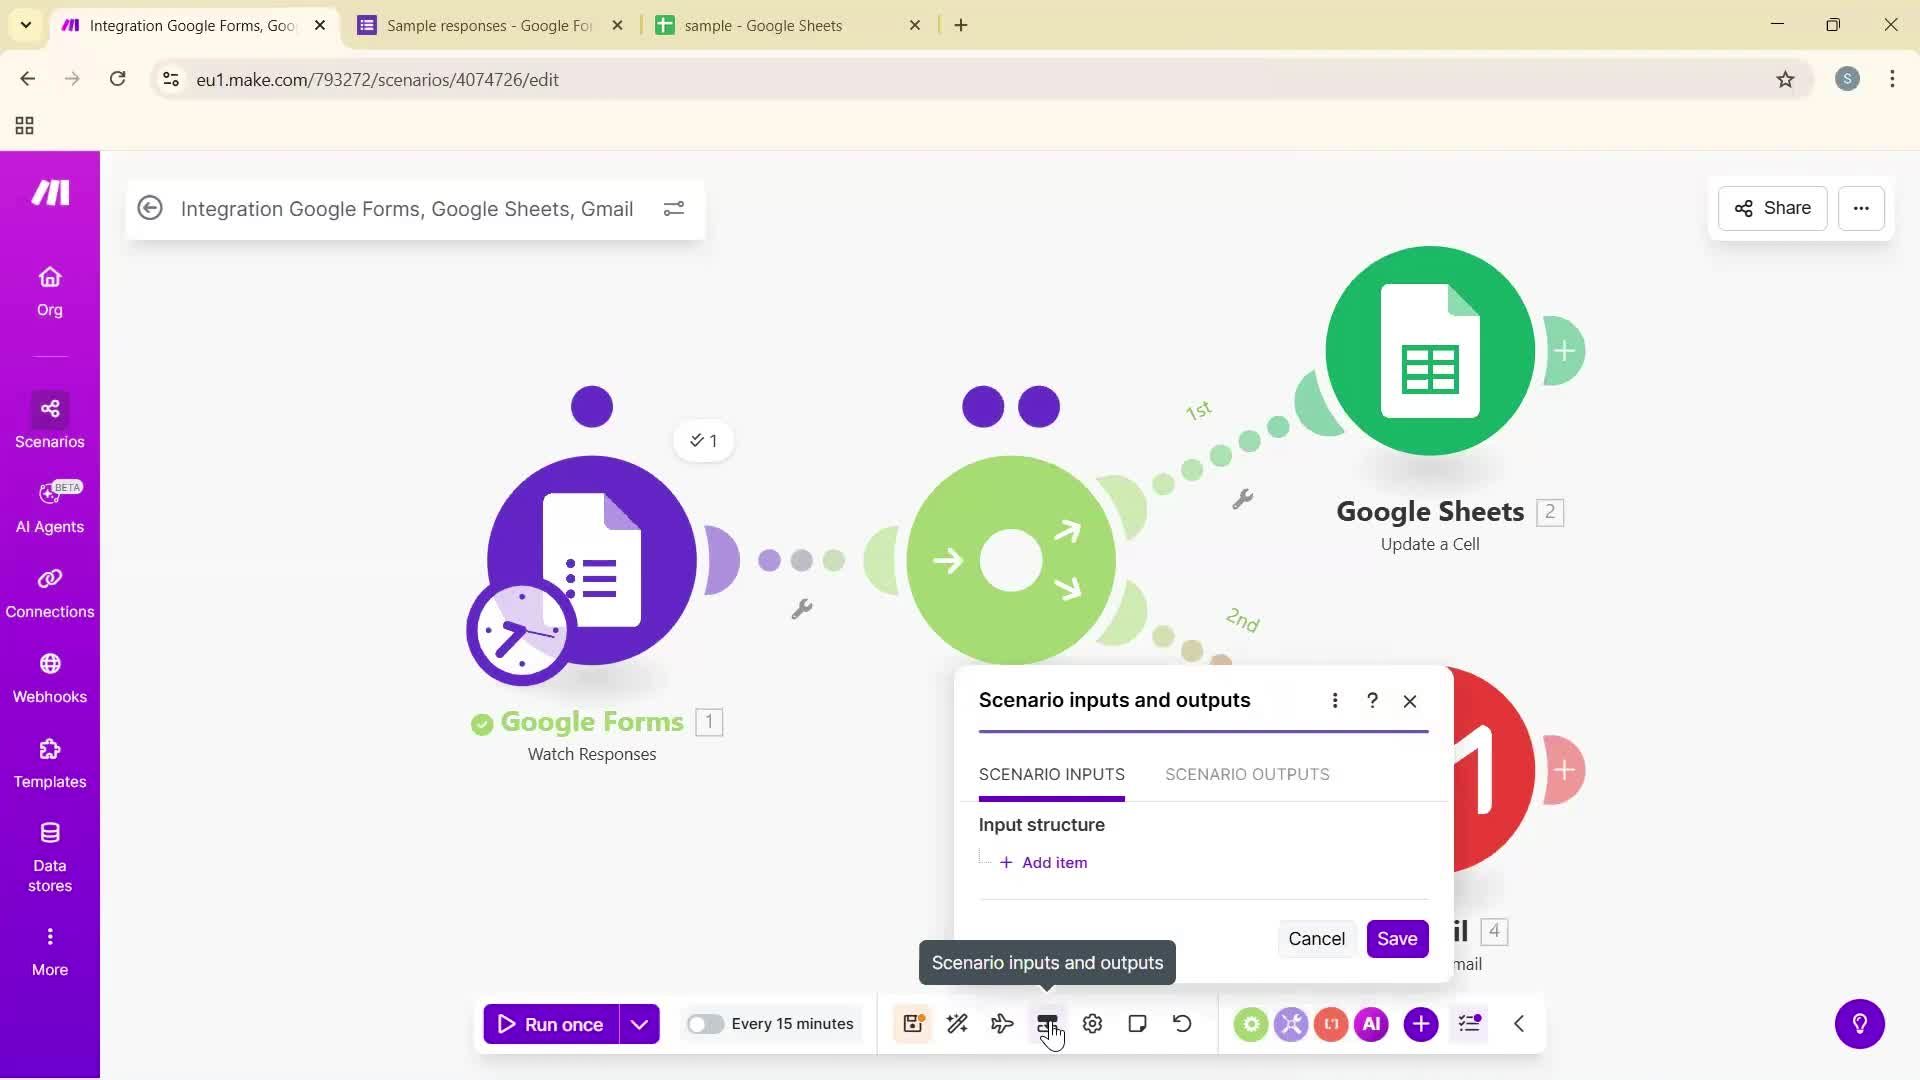
Task: Open scenario settings via the gear icon
Action: (x=1092, y=1023)
